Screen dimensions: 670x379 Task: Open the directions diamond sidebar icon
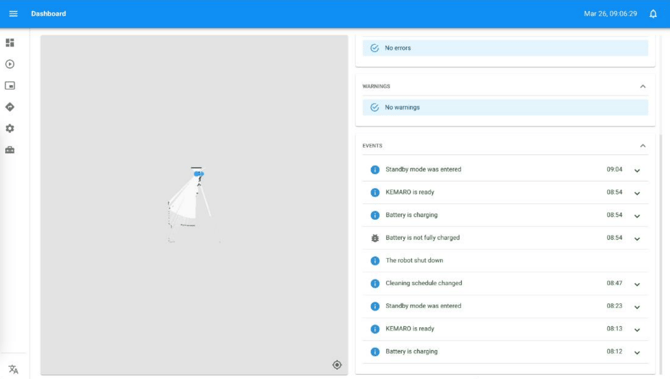[x=10, y=107]
